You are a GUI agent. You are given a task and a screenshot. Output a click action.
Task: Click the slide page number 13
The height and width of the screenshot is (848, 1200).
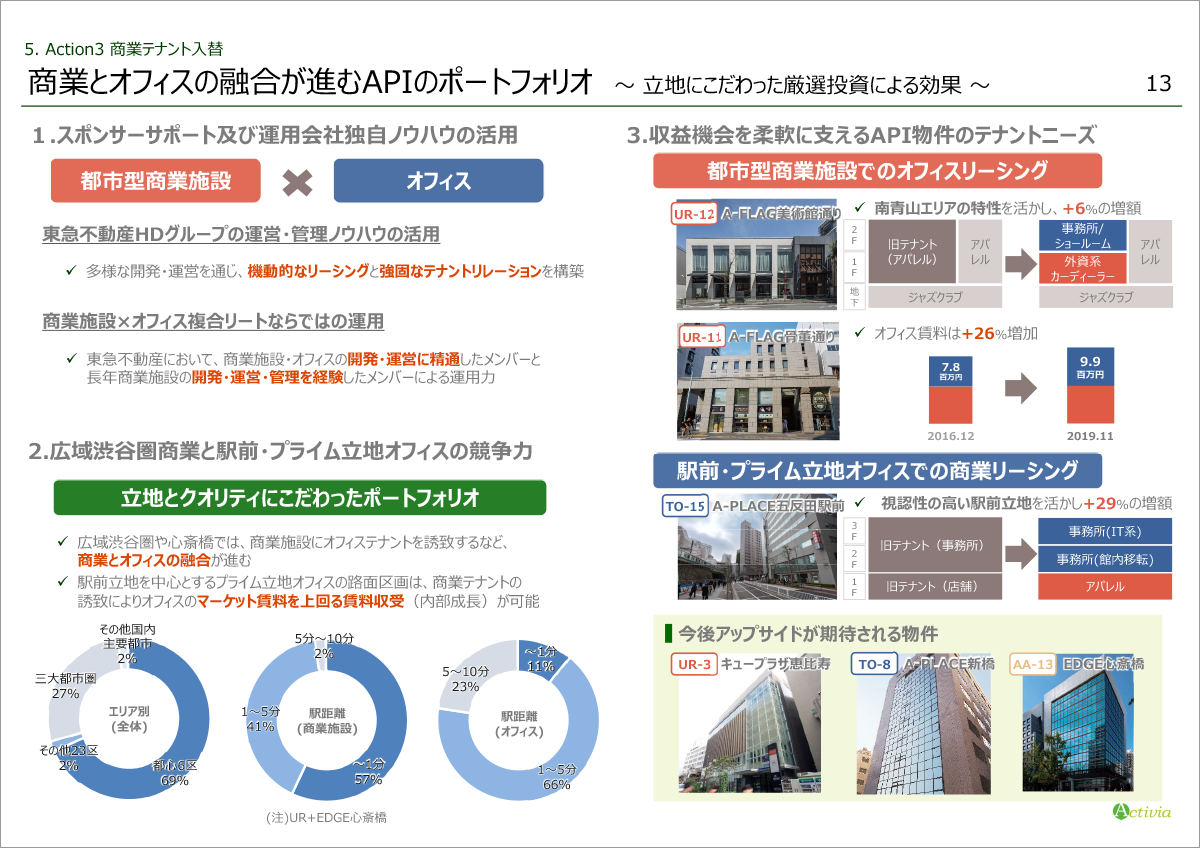click(x=1158, y=84)
